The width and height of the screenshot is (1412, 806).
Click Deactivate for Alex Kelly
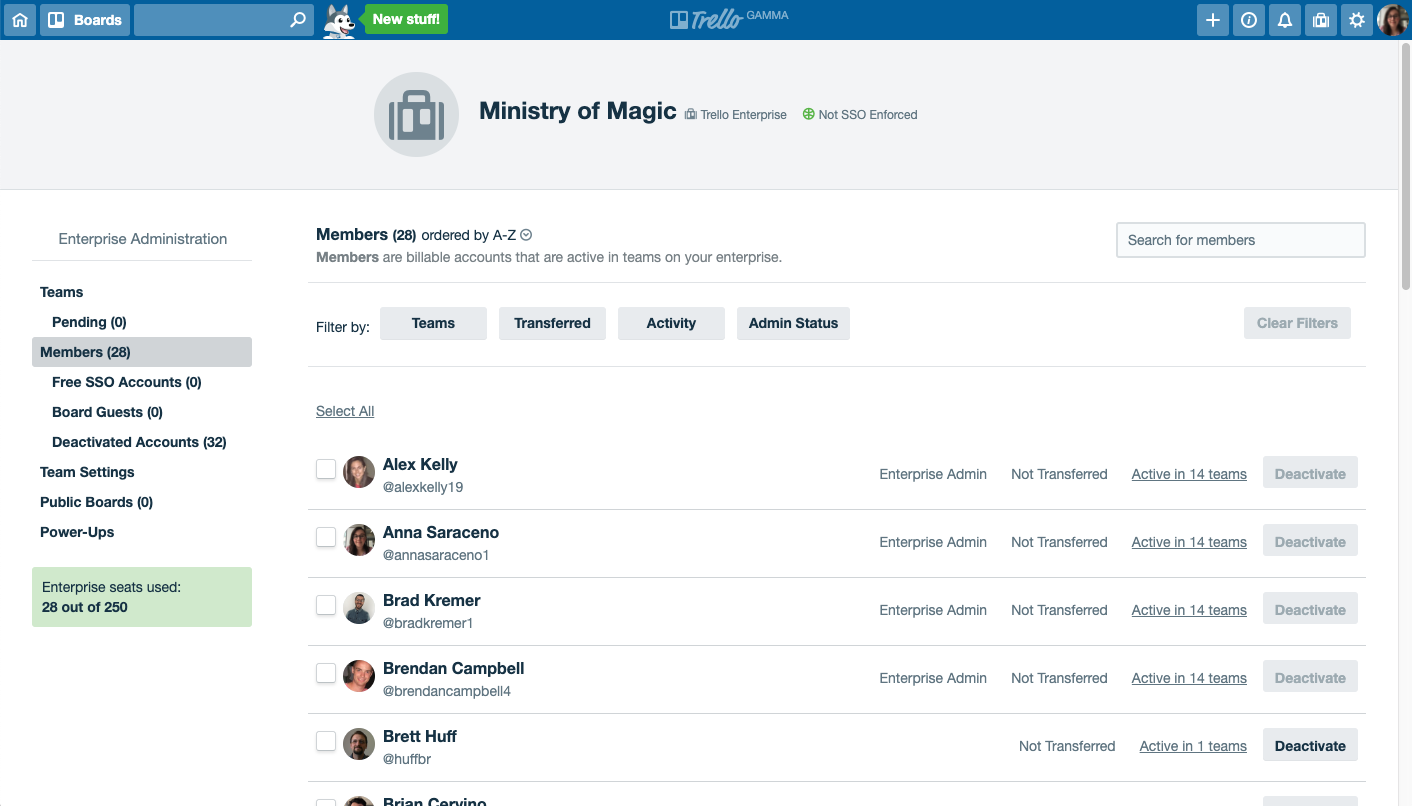click(1310, 474)
